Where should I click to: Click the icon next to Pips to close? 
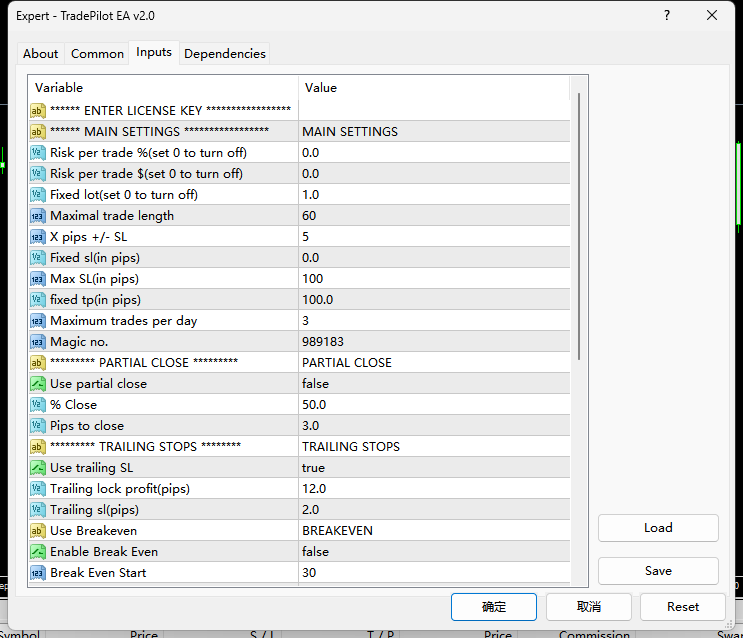coord(38,426)
